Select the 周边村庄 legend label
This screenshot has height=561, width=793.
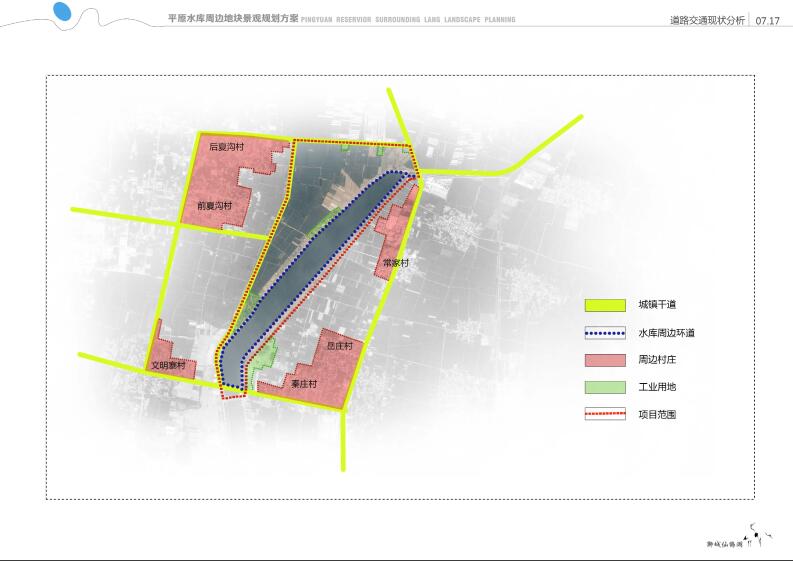pyautogui.click(x=657, y=360)
